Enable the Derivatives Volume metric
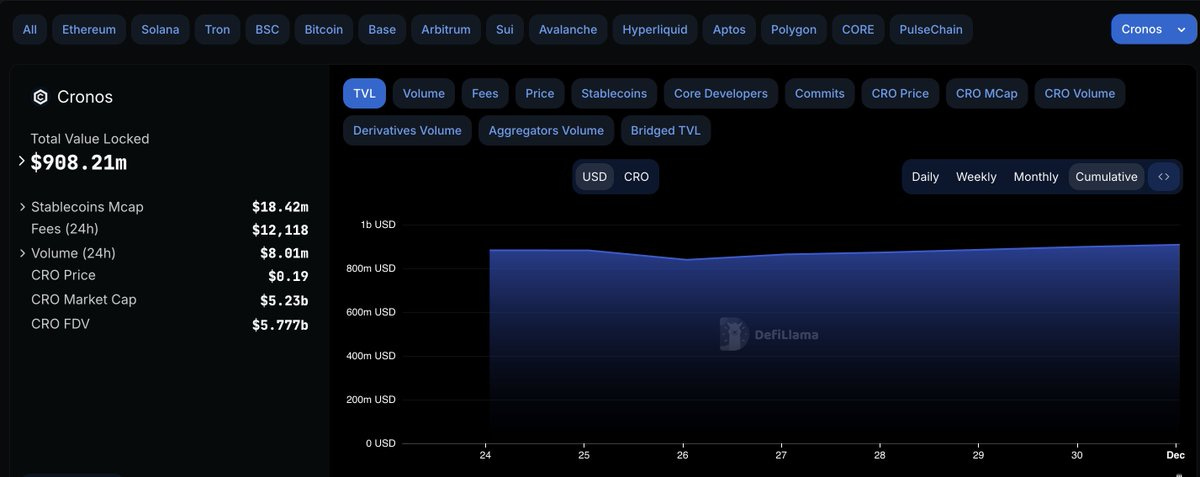Image resolution: width=1200 pixels, height=477 pixels. 407,130
